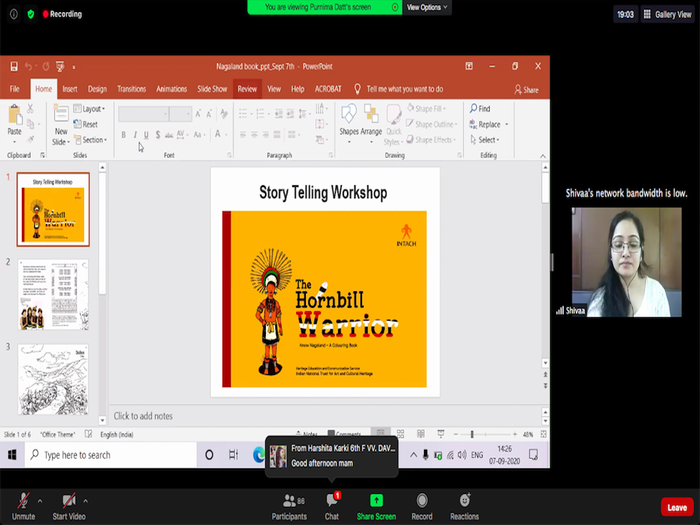Click Share Screen in Zoom

(x=376, y=507)
